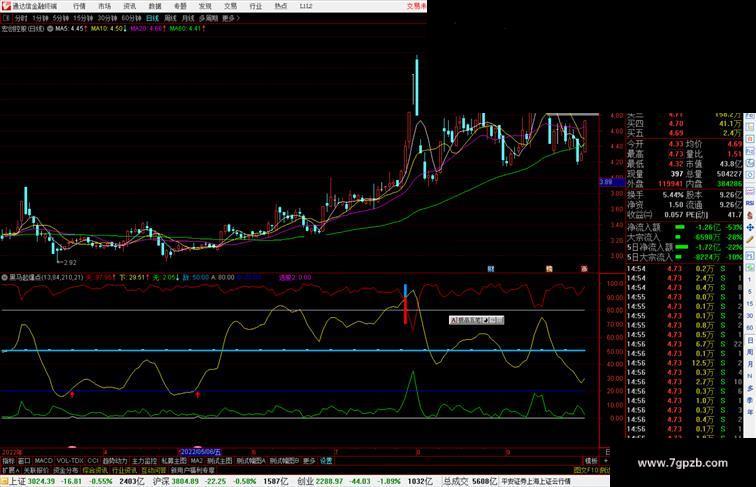Select the 60-minute period in right sidebar
The width and height of the screenshot is (756, 487).
750,328
